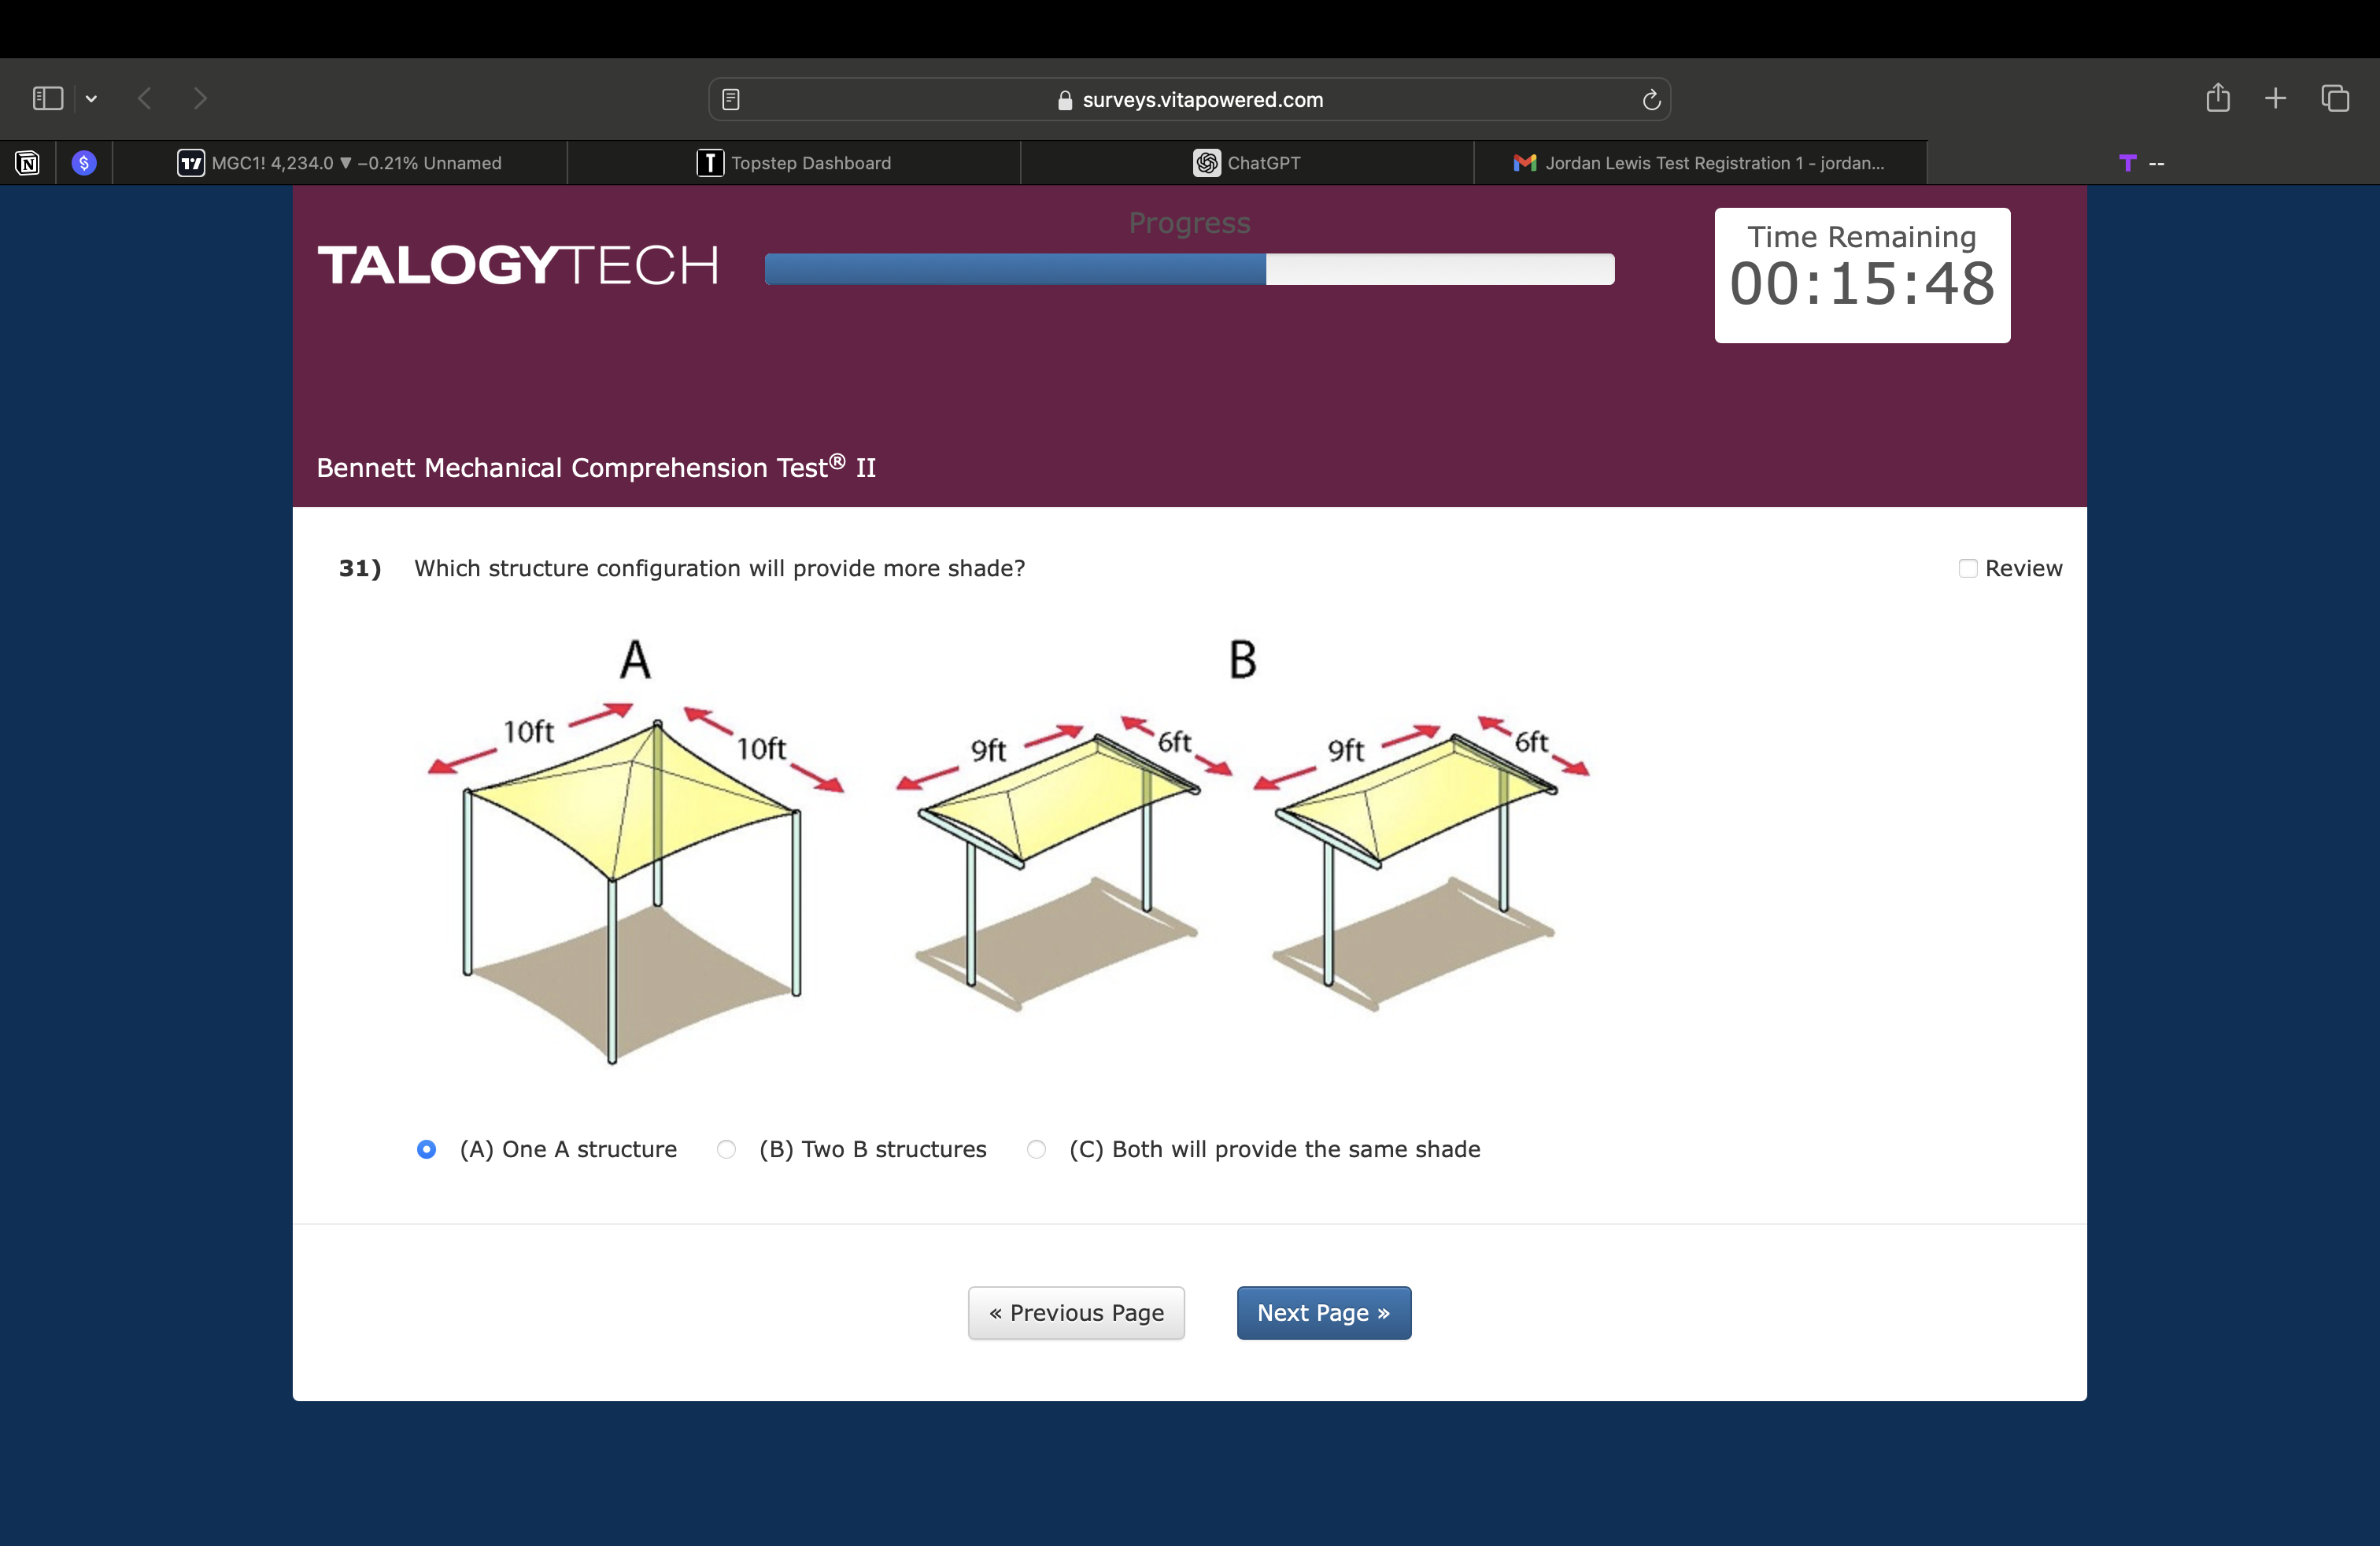Go back with browser back arrow

pos(146,98)
